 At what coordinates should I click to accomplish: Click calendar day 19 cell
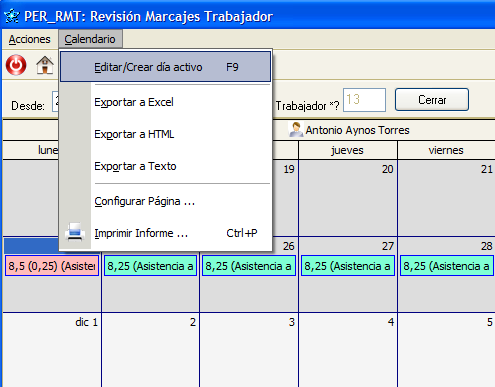coord(285,198)
